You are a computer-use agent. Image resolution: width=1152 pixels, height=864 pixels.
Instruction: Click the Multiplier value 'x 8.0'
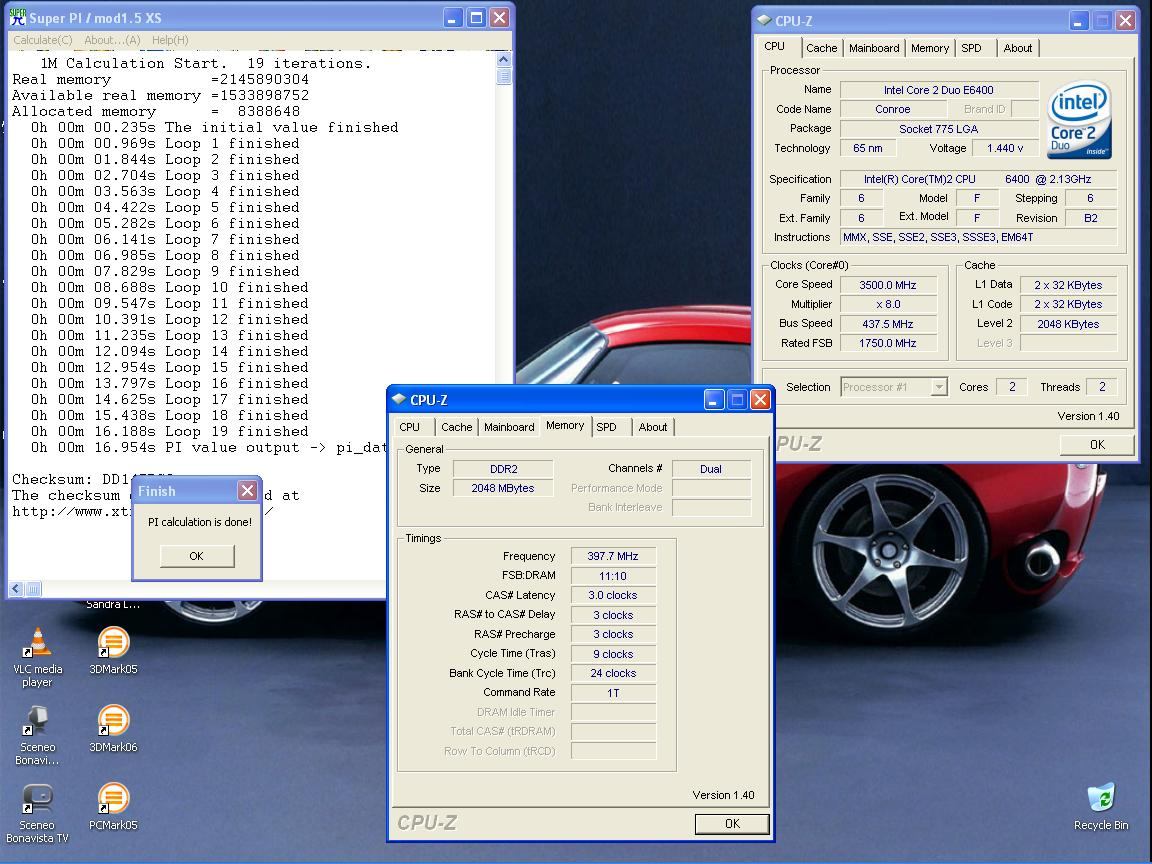click(888, 304)
